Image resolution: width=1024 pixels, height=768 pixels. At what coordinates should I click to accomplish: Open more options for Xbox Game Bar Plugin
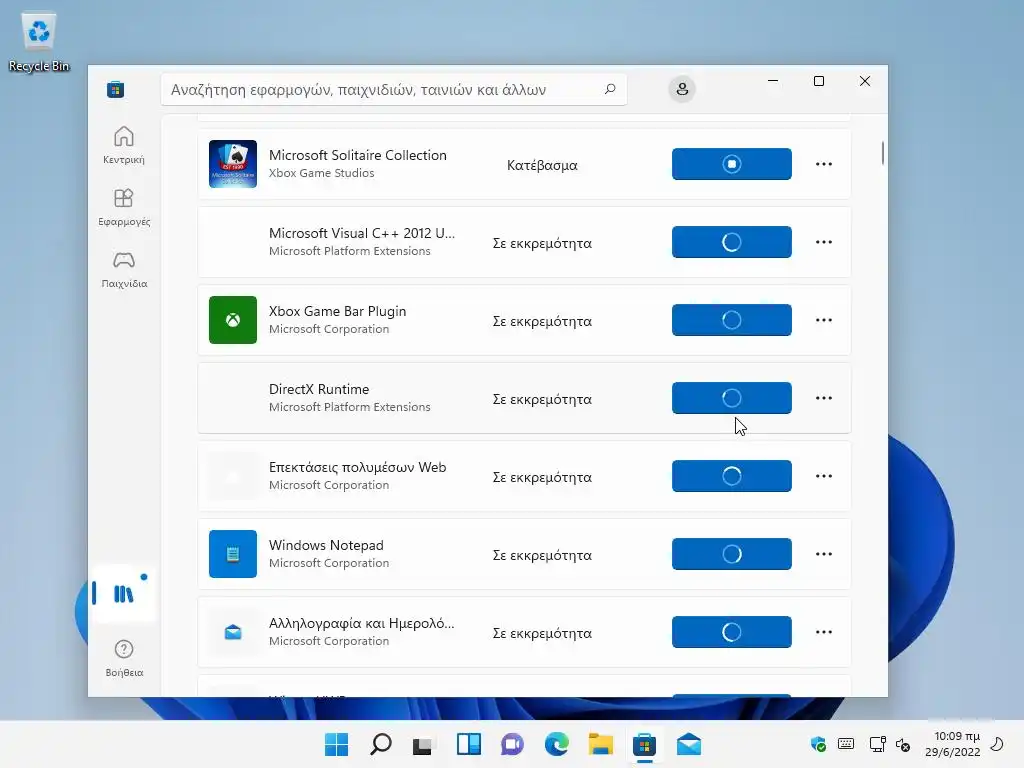click(x=824, y=320)
